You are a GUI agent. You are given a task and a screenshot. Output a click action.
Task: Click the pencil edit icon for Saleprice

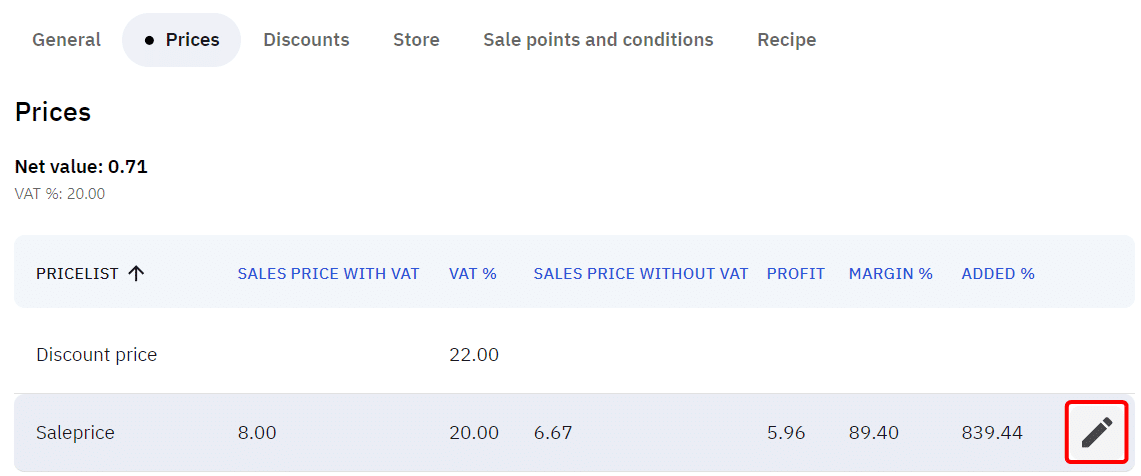(x=1096, y=432)
